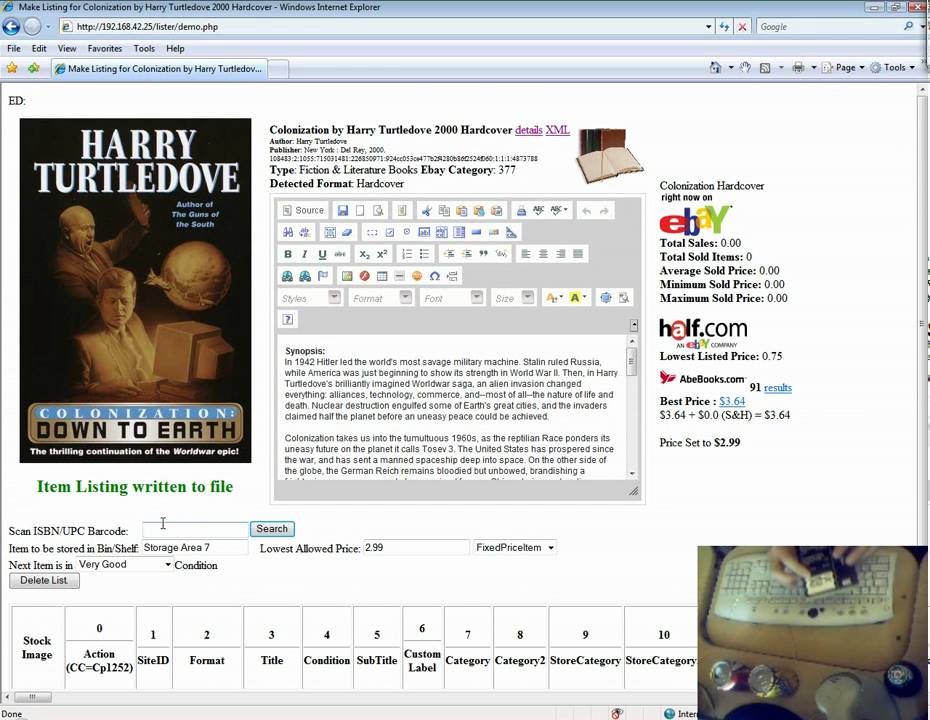
Task: Toggle Underline formatting in editor
Action: tap(322, 254)
